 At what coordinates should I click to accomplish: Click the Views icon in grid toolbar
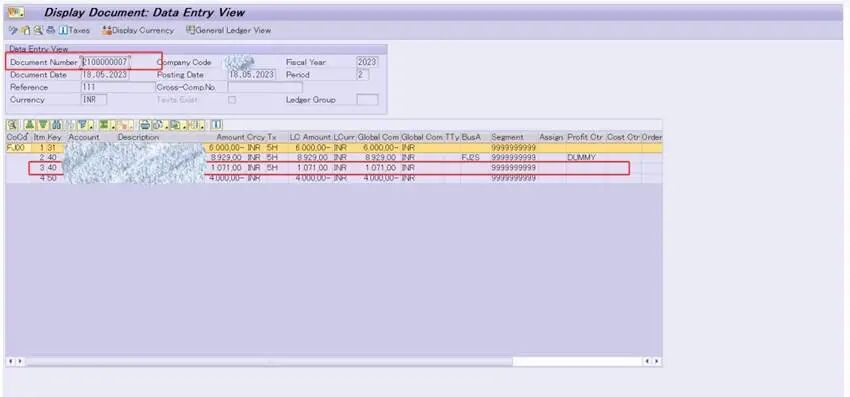(x=159, y=125)
